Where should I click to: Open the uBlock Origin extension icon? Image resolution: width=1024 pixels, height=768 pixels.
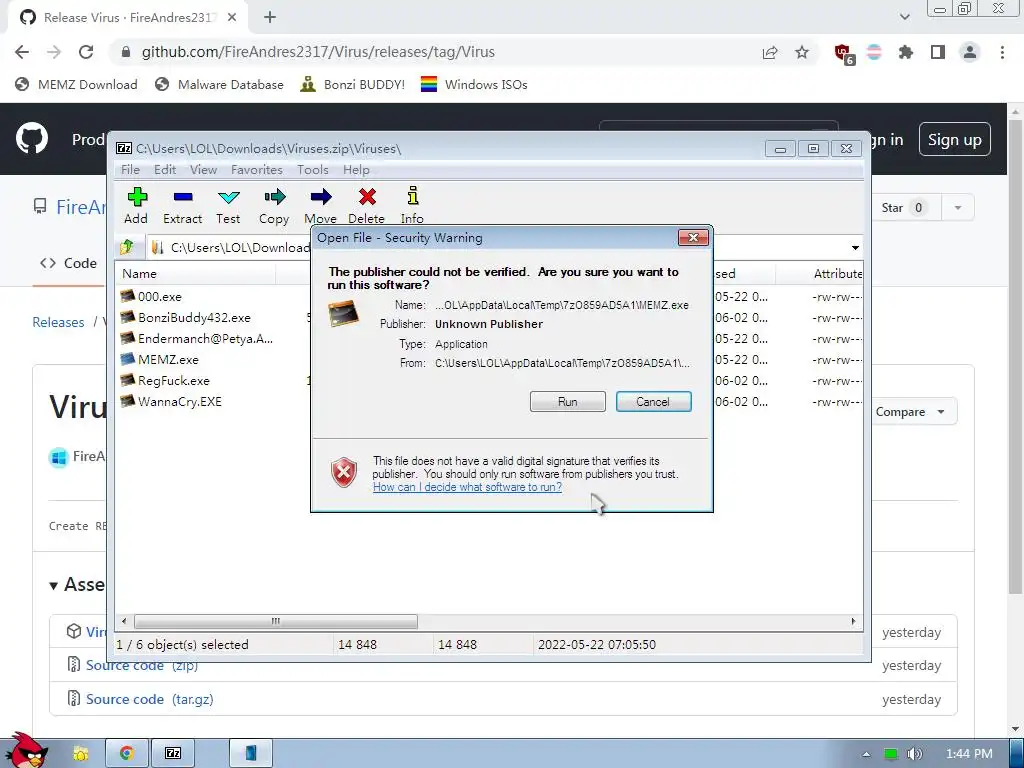pos(843,53)
